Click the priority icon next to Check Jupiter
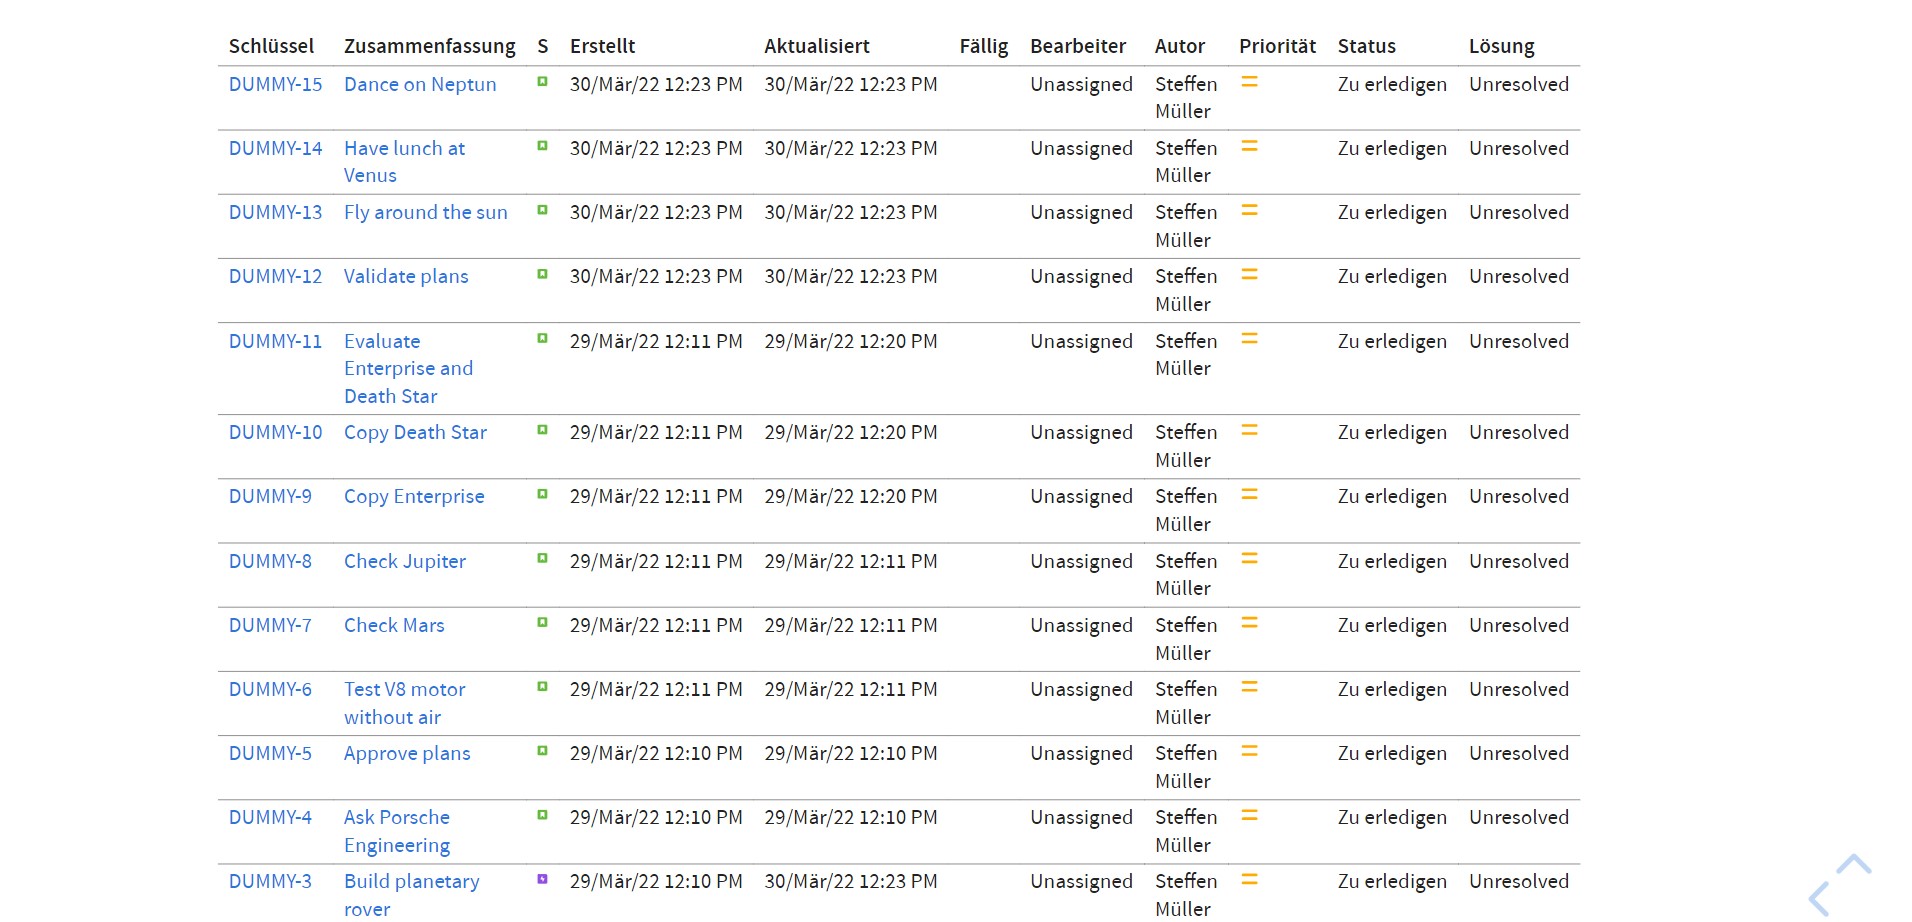The image size is (1912, 922). pyautogui.click(x=1249, y=560)
